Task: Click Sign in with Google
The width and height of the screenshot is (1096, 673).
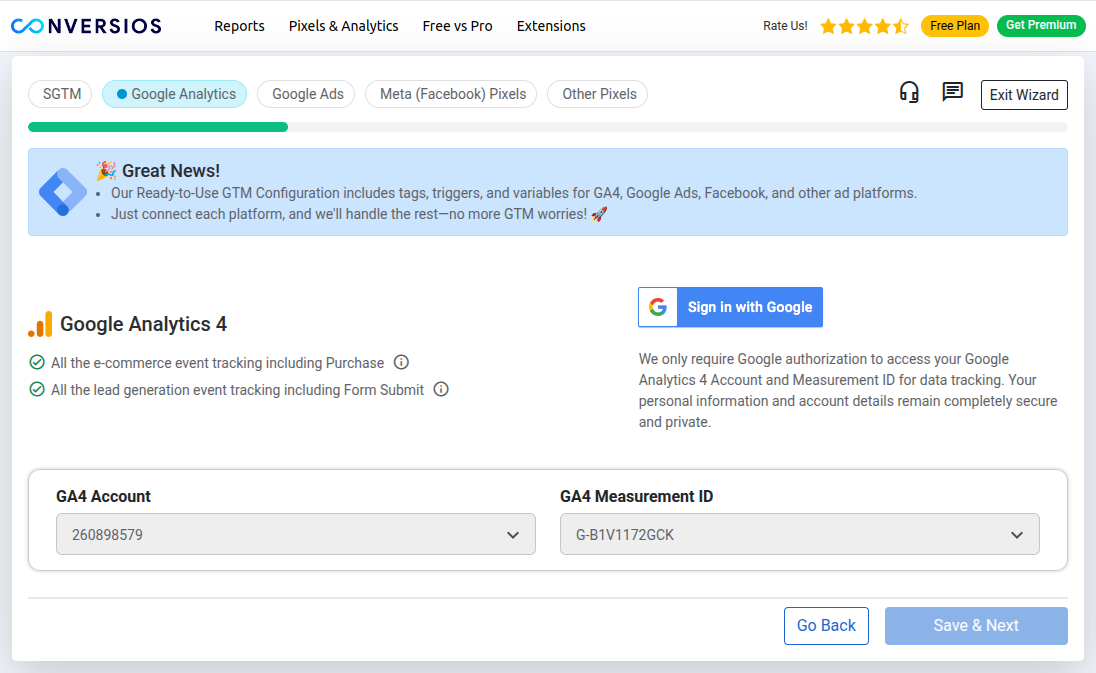Action: click(730, 307)
